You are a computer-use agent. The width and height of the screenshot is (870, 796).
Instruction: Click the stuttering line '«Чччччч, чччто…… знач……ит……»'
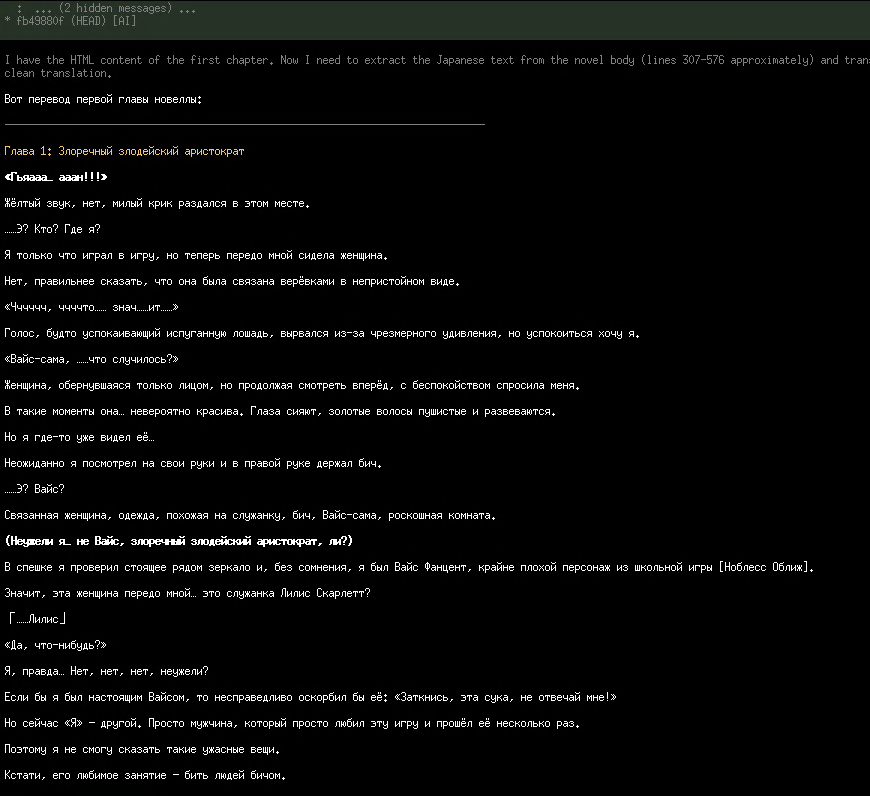[92, 307]
